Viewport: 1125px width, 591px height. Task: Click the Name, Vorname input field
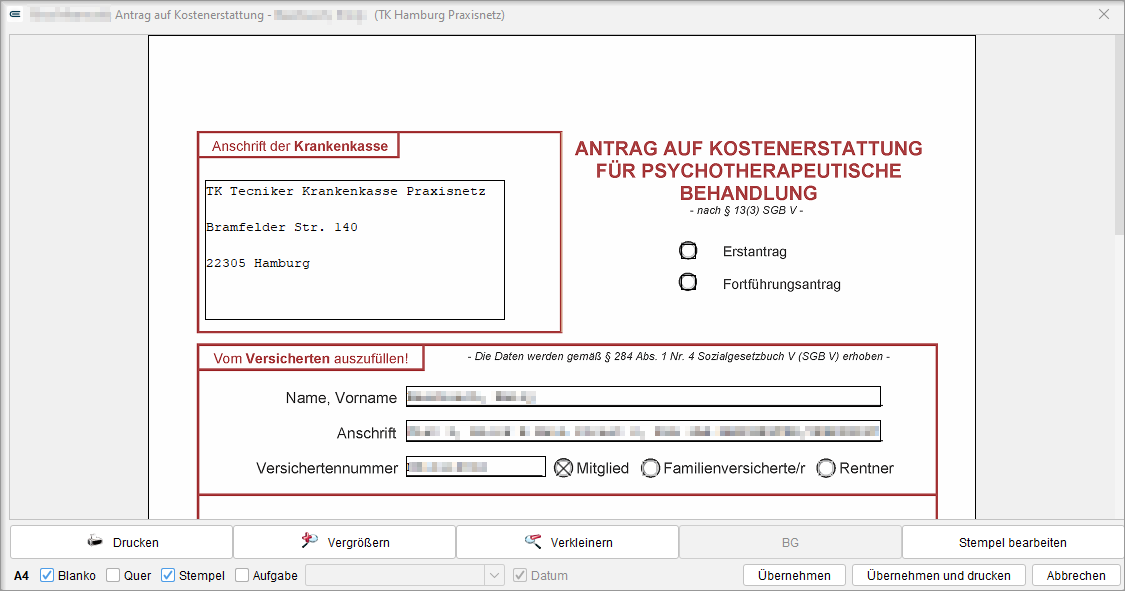click(644, 397)
